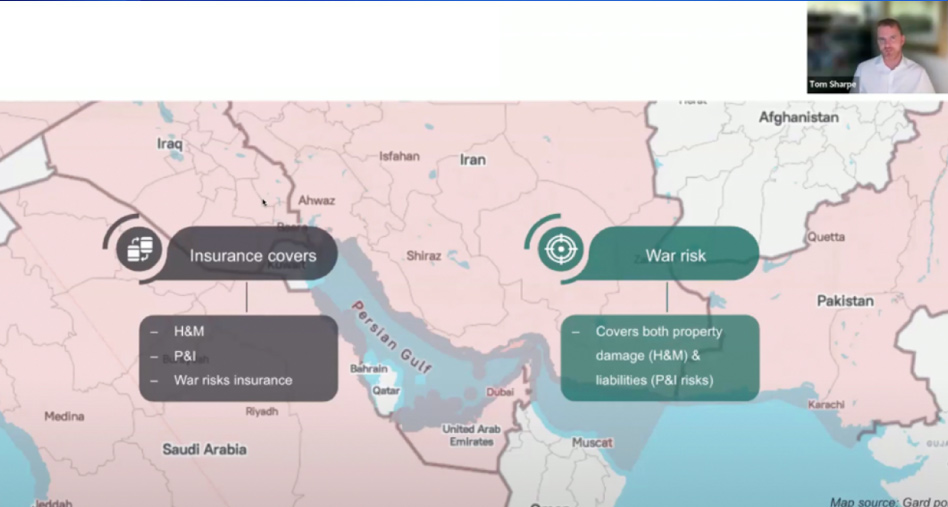Click the H&M bullet item
Image resolution: width=948 pixels, height=507 pixels.
pos(188,332)
